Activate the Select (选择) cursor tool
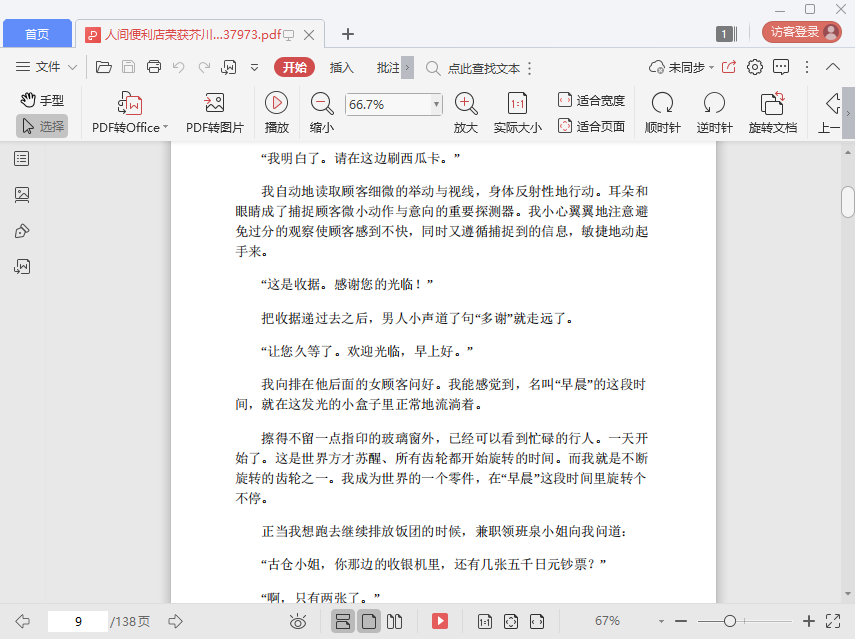Screen dimensions: 855x639 click(x=42, y=126)
